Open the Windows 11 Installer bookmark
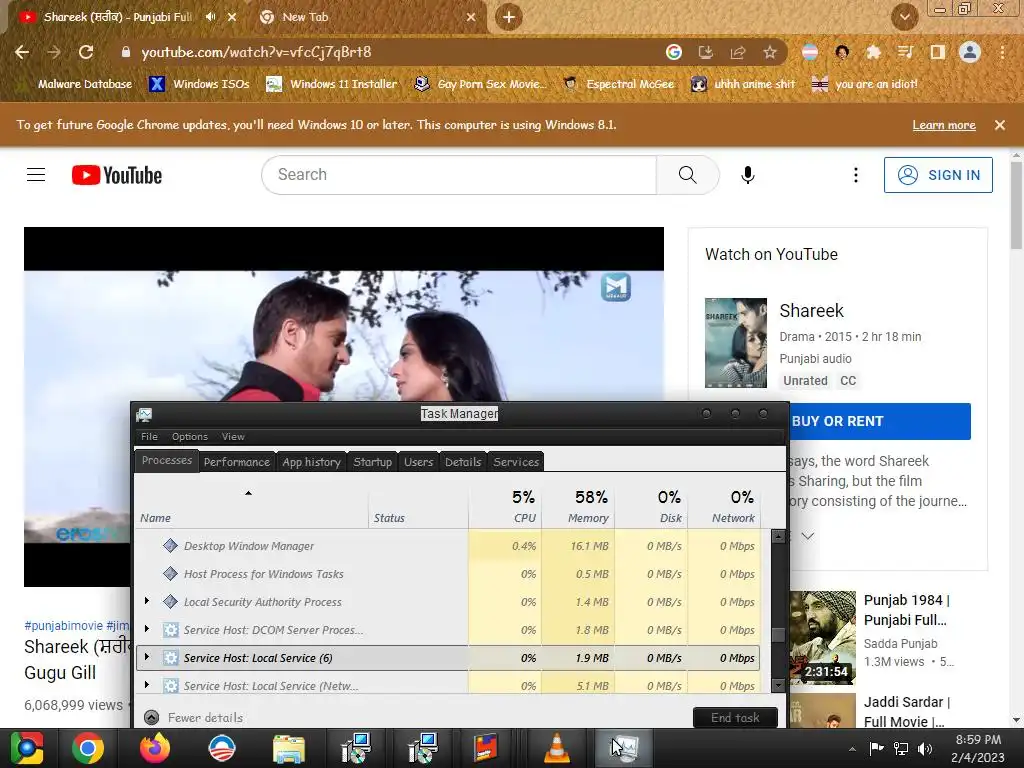 tap(332, 84)
